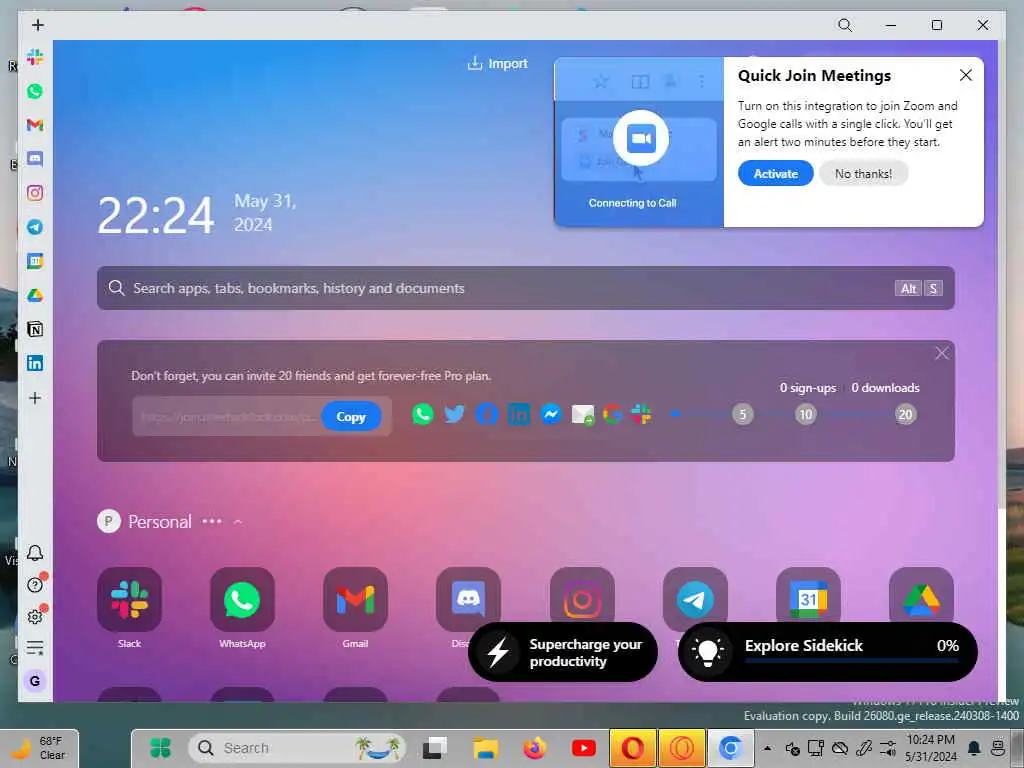Click the 10 sign-ups milestone marker

806,414
